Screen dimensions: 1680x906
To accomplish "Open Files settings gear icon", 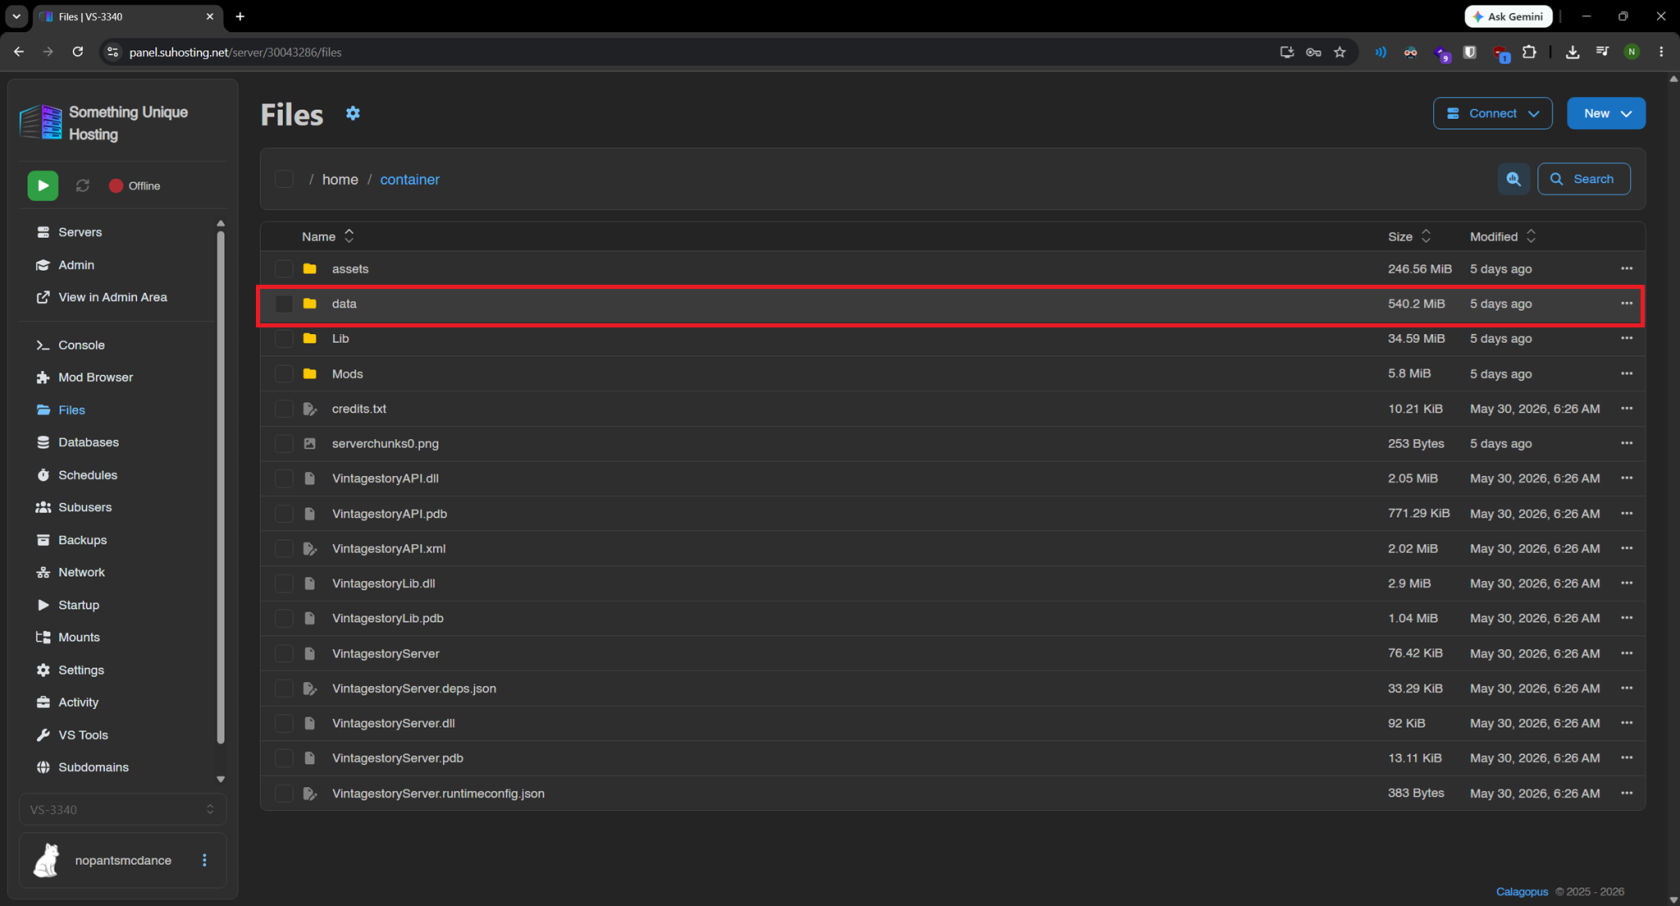I will (x=353, y=114).
